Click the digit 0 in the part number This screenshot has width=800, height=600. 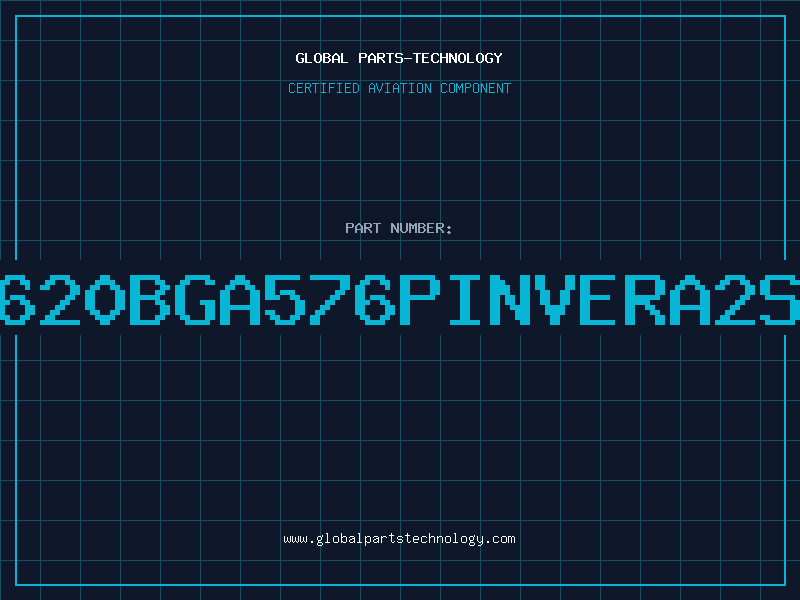click(x=105, y=299)
